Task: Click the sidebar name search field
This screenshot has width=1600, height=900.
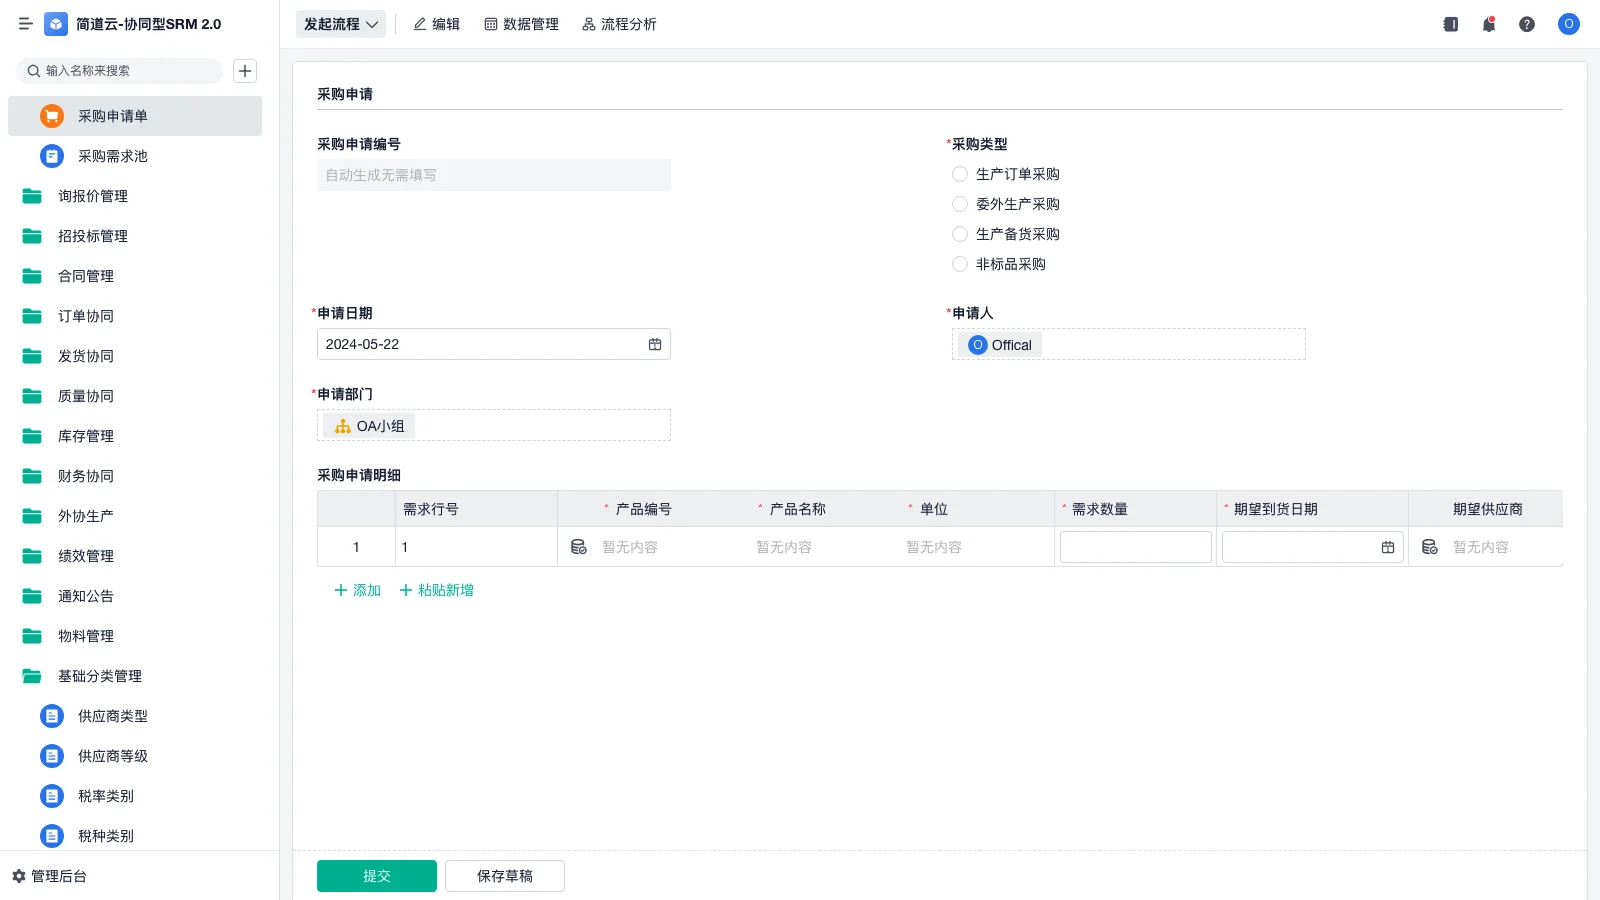Action: 120,71
